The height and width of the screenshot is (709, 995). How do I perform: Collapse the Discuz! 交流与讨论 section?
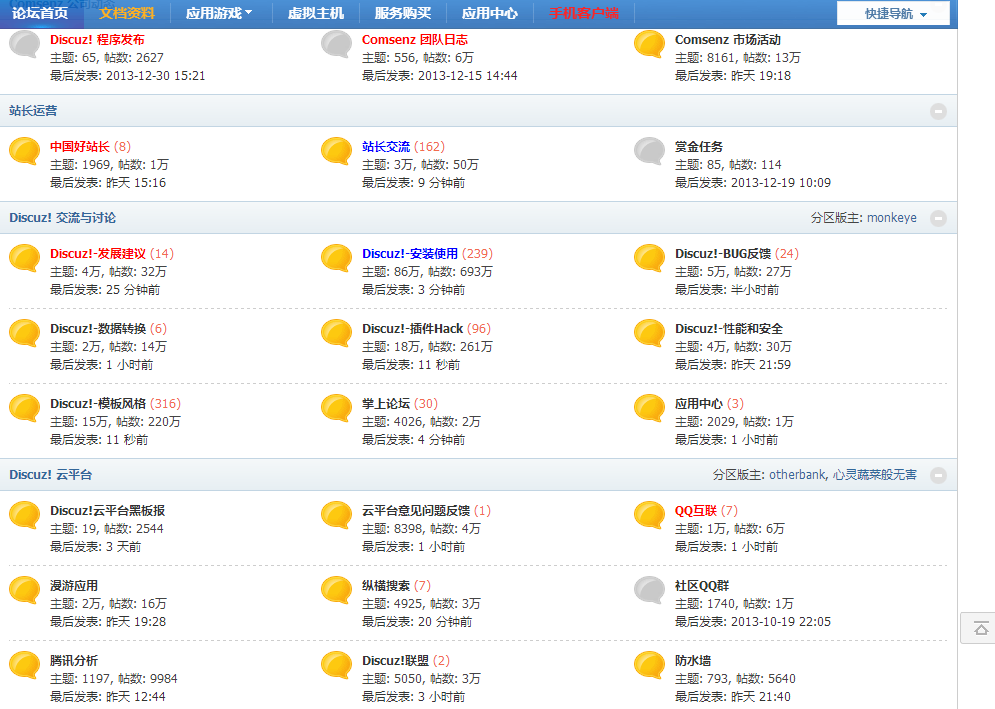(938, 218)
